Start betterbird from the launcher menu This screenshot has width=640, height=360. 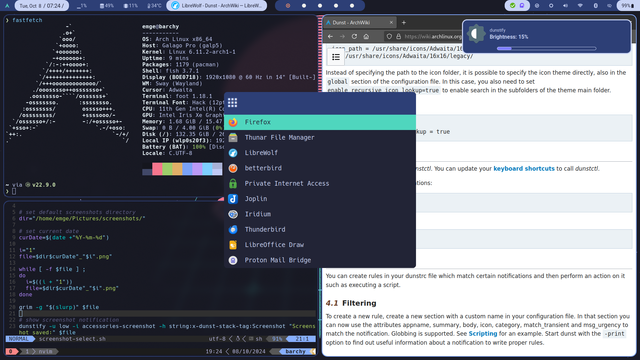(320, 168)
